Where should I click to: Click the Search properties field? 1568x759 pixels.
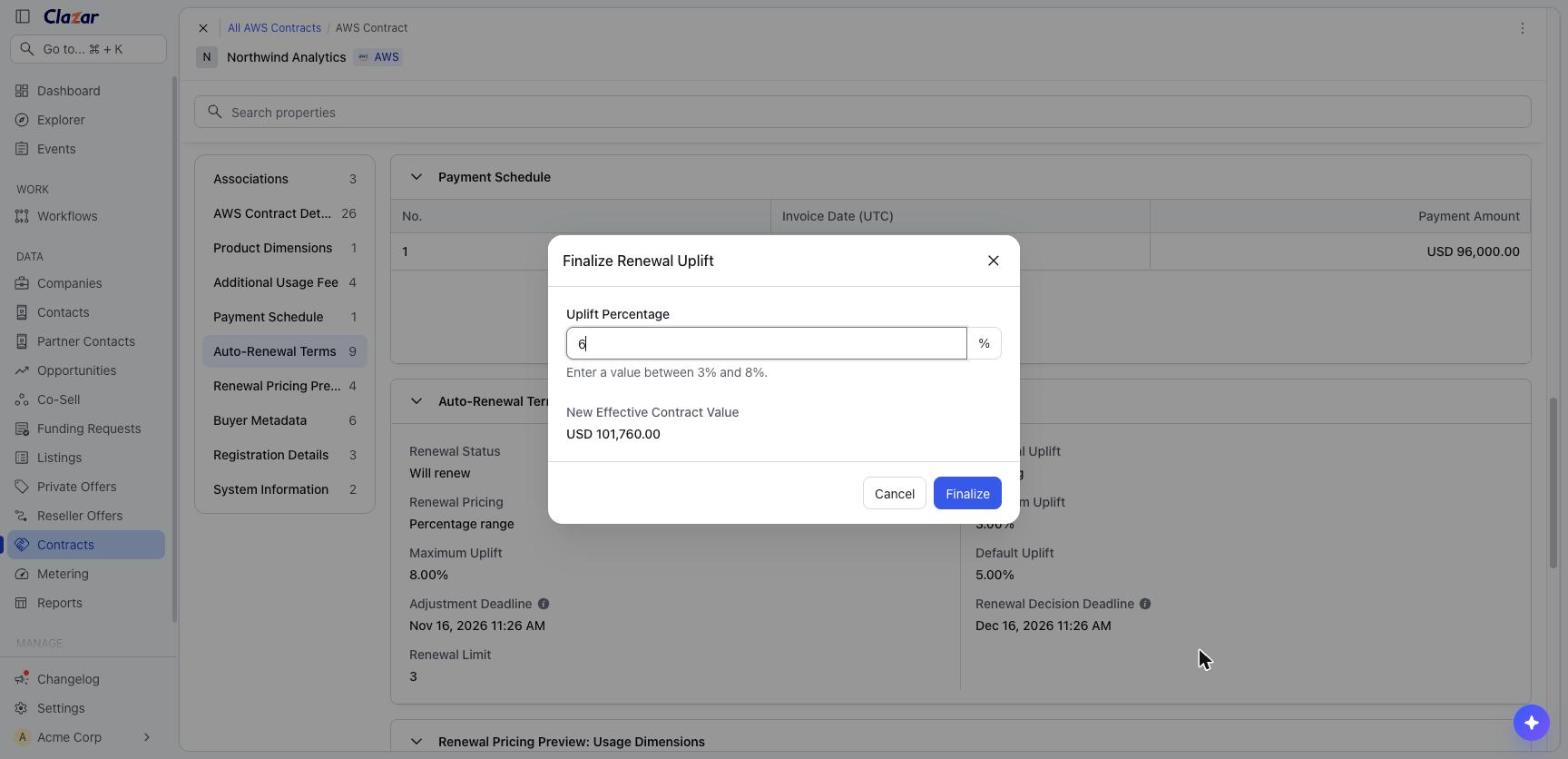pos(862,112)
